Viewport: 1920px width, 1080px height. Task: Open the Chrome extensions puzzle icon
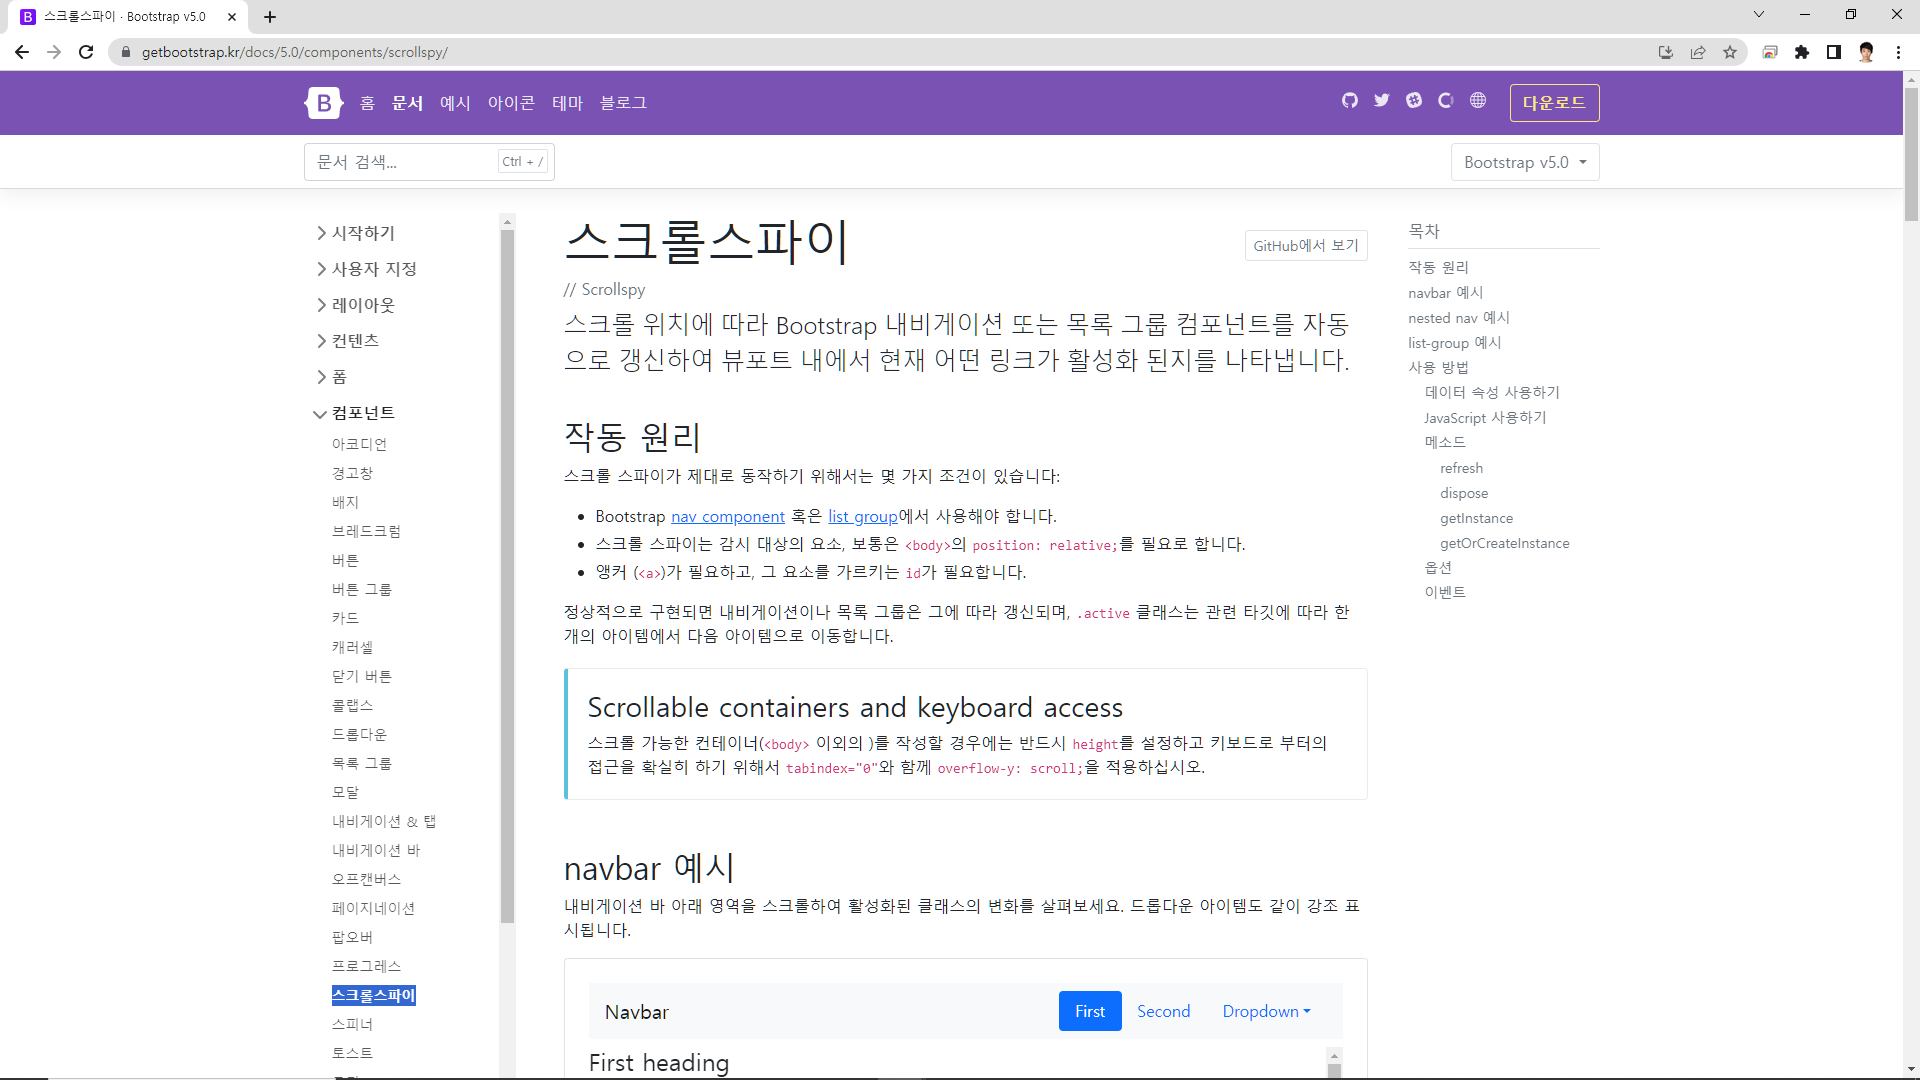click(x=1802, y=52)
